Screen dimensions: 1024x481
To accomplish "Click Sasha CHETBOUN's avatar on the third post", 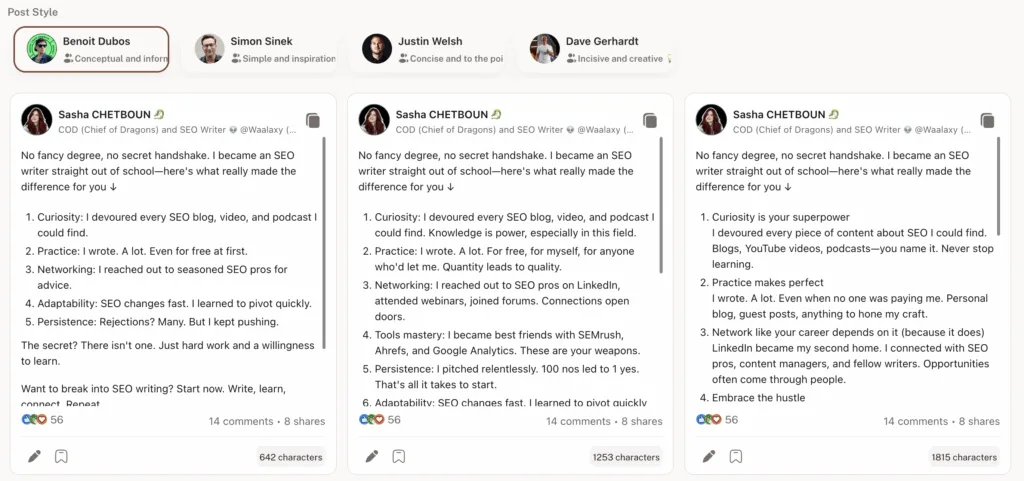I will click(x=711, y=119).
